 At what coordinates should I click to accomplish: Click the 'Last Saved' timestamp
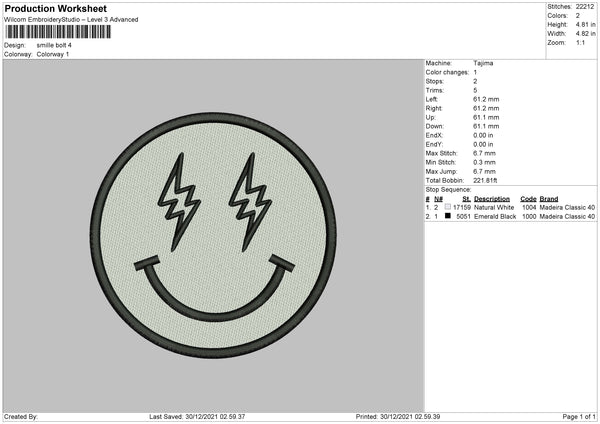point(197,416)
